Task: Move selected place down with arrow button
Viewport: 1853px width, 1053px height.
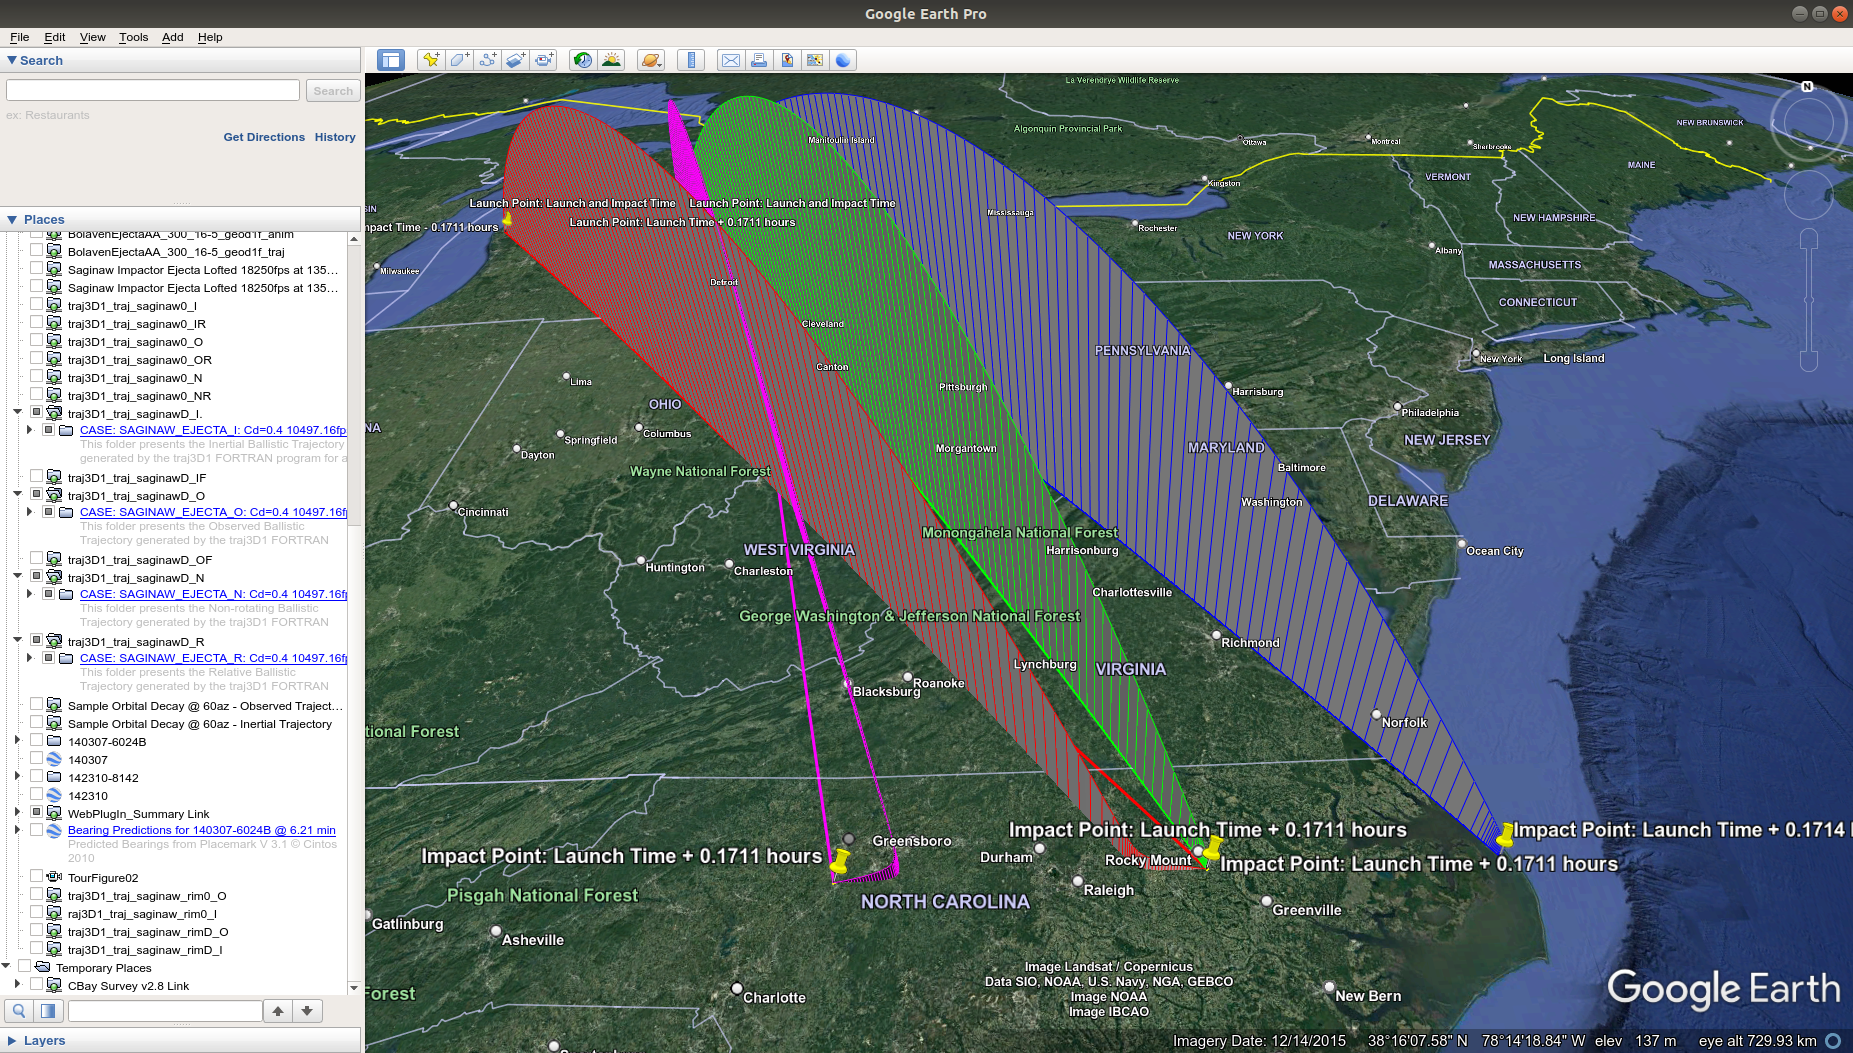Action: pyautogui.click(x=307, y=1011)
